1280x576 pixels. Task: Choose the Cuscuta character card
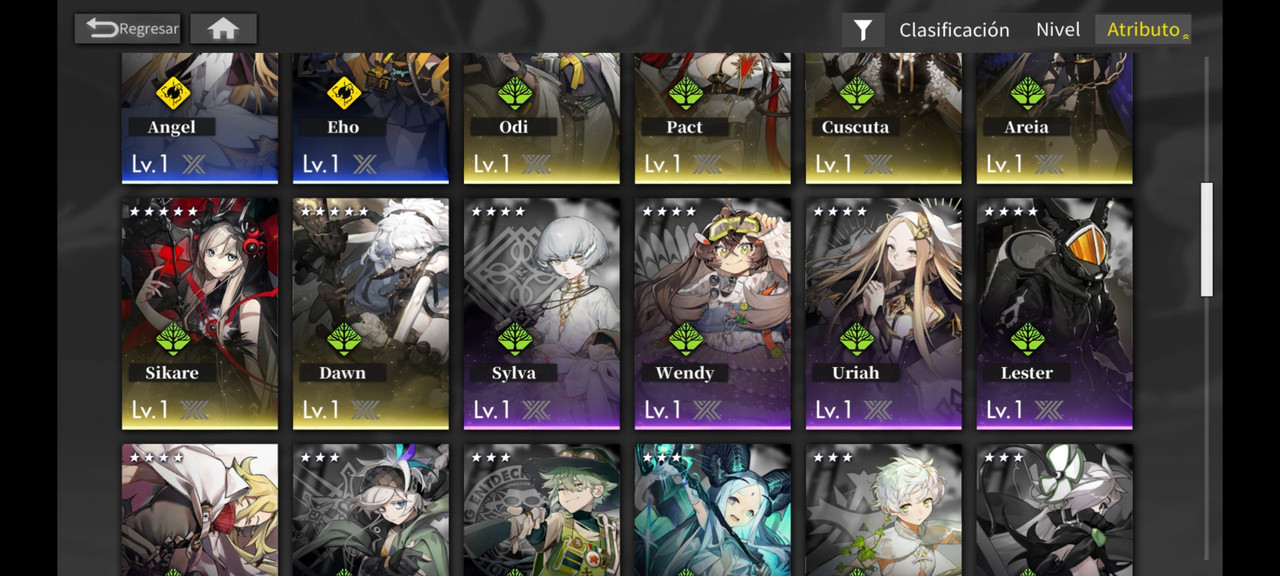(884, 118)
